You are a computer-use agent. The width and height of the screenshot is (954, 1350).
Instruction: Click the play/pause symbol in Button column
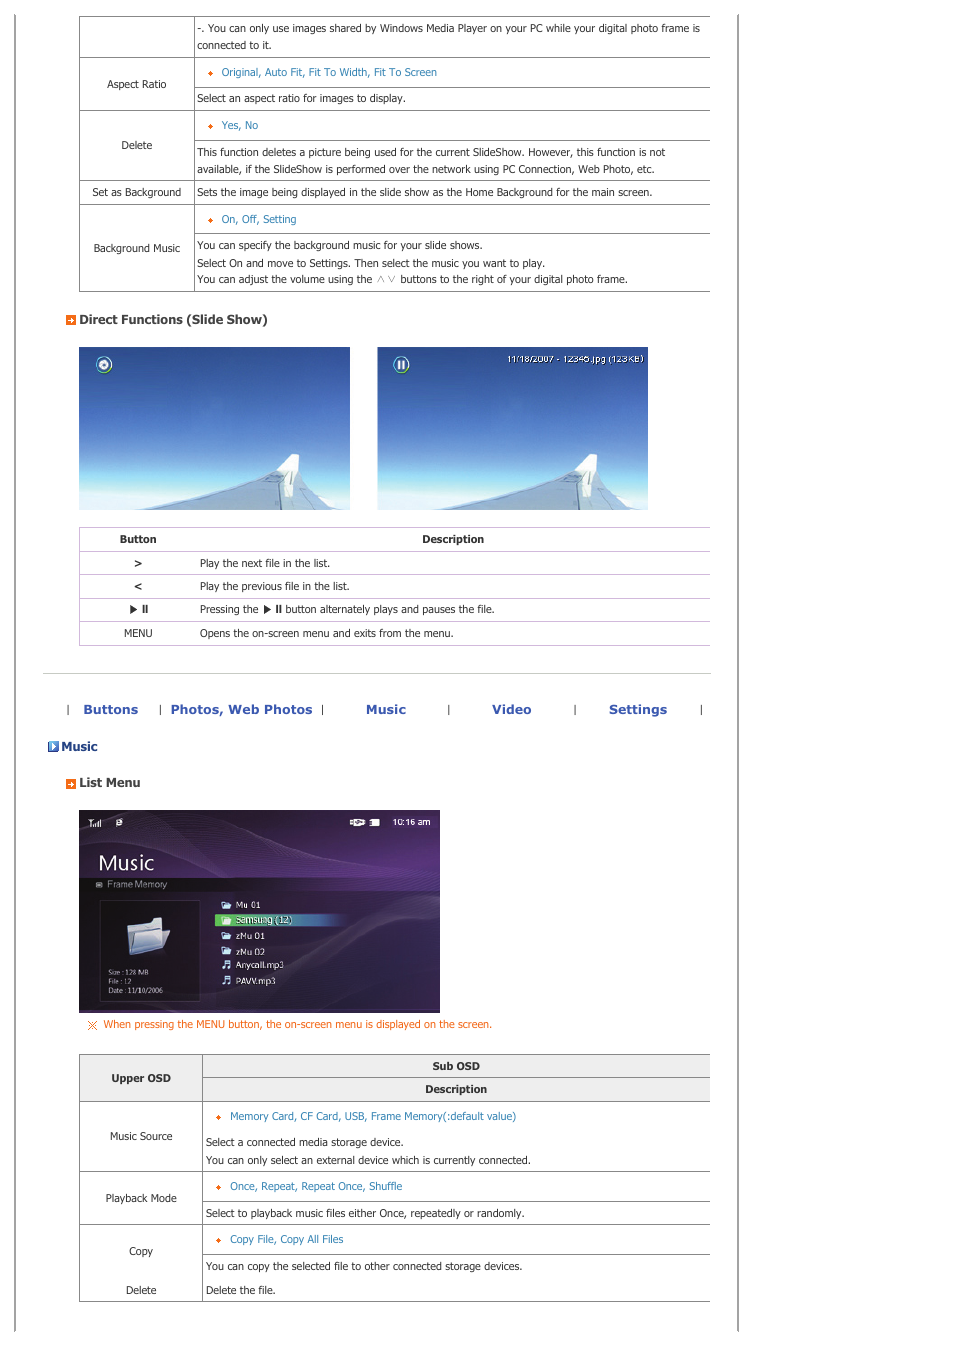(x=139, y=610)
